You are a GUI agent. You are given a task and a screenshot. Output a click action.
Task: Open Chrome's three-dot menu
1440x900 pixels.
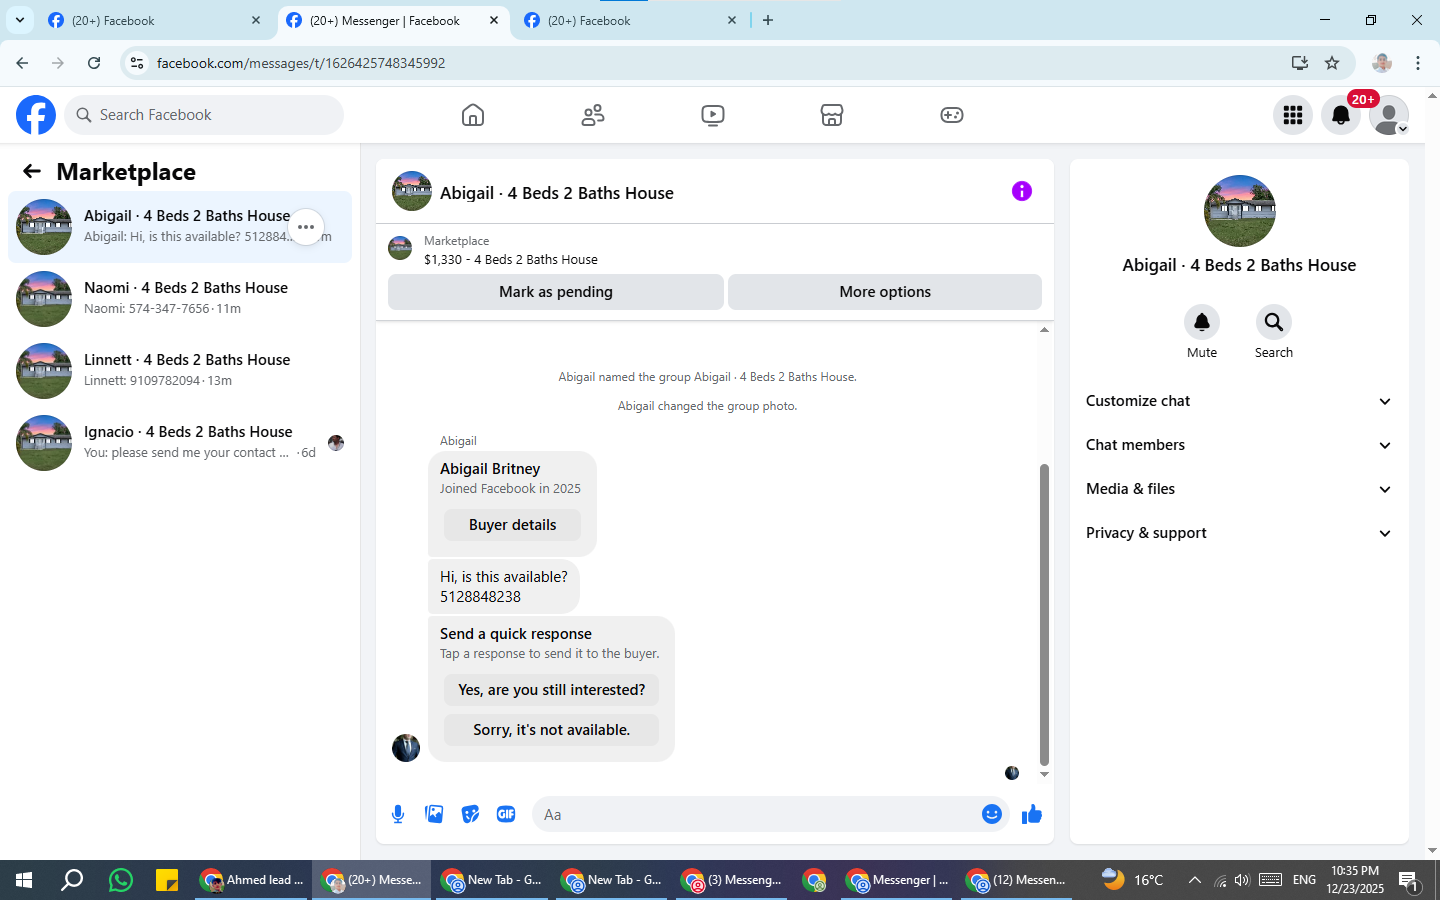pyautogui.click(x=1418, y=63)
